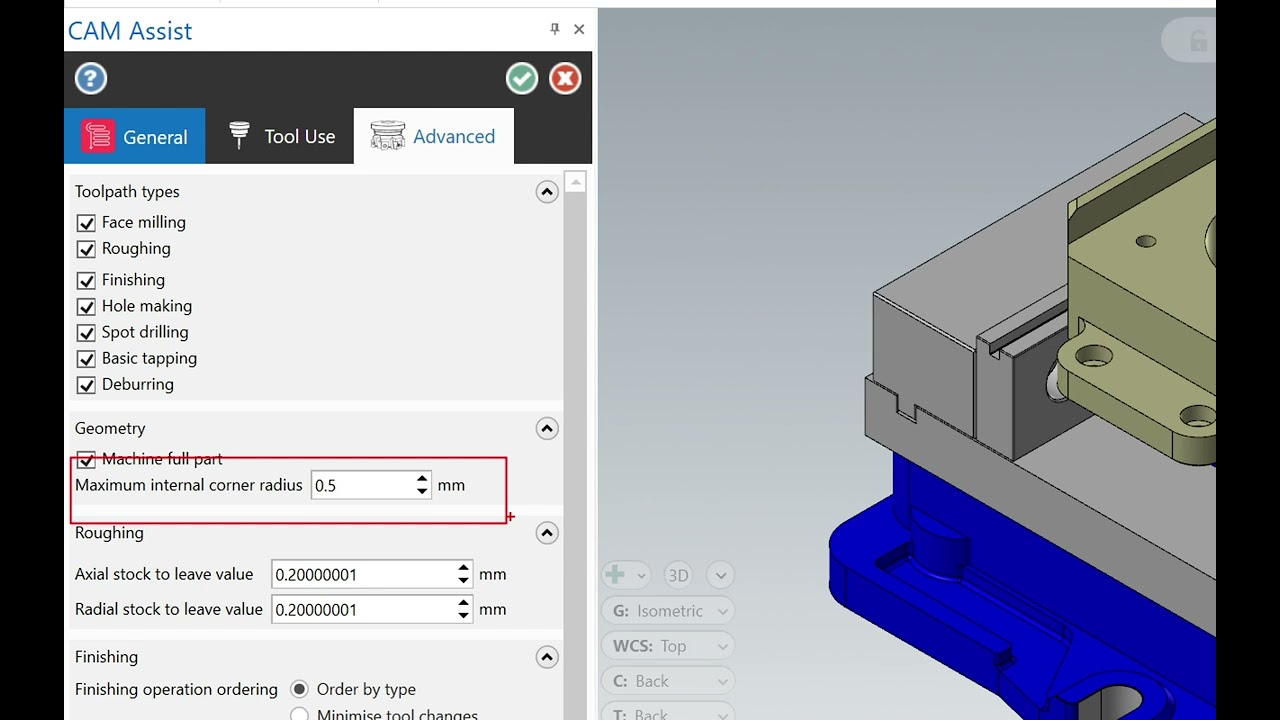Screen dimensions: 1280x720
Task: Open the C: Back dropdown
Action: pos(667,681)
